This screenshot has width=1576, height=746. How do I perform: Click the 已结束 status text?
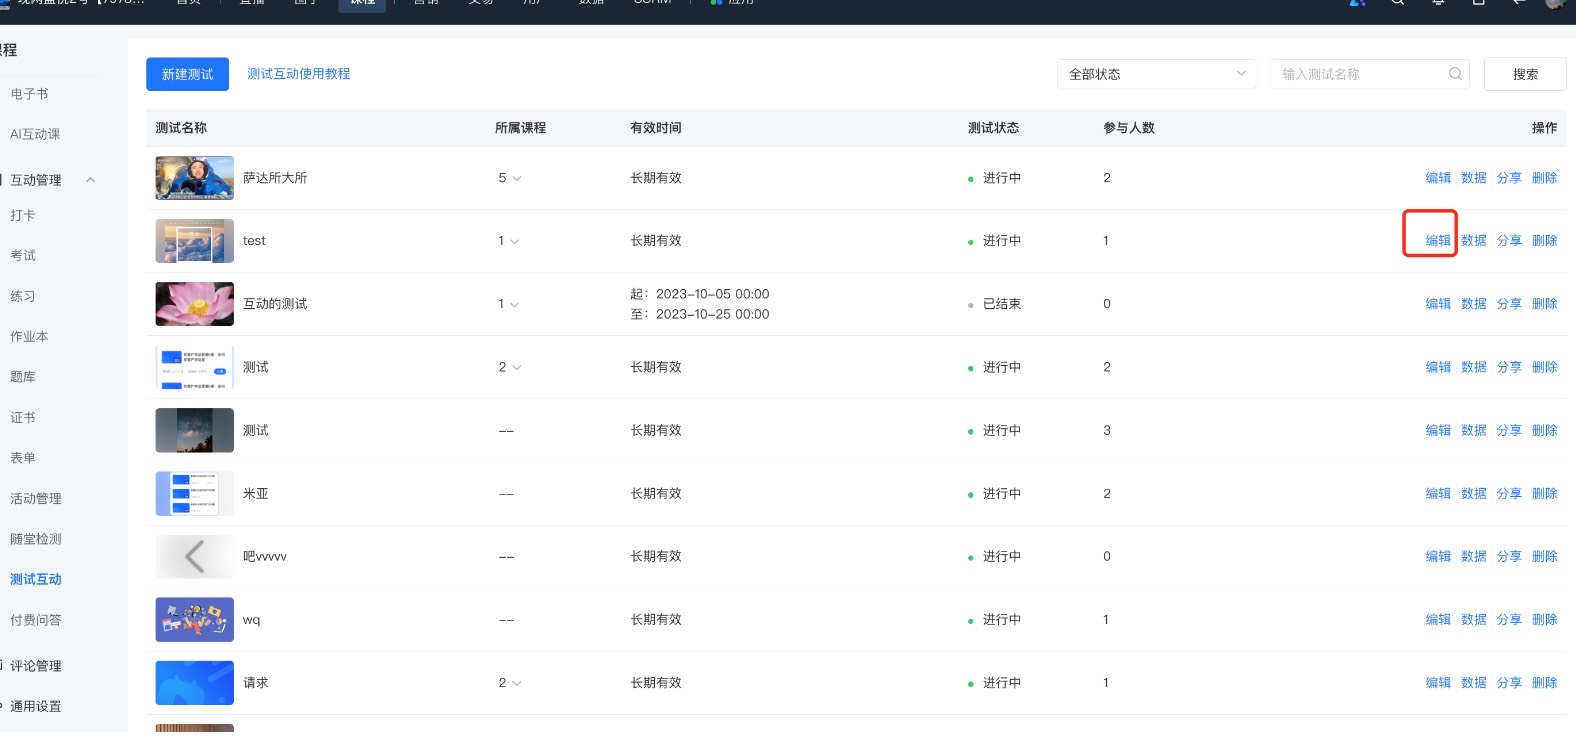pyautogui.click(x=1002, y=304)
